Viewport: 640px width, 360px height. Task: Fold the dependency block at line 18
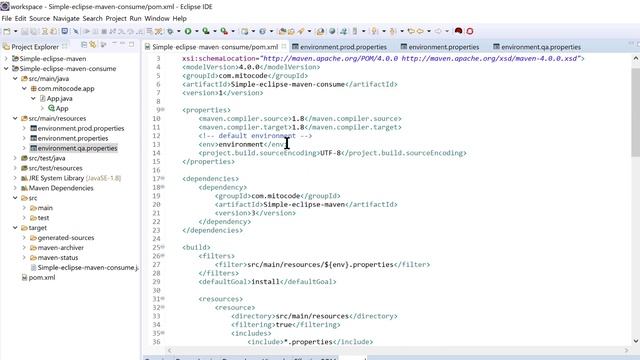[163, 187]
